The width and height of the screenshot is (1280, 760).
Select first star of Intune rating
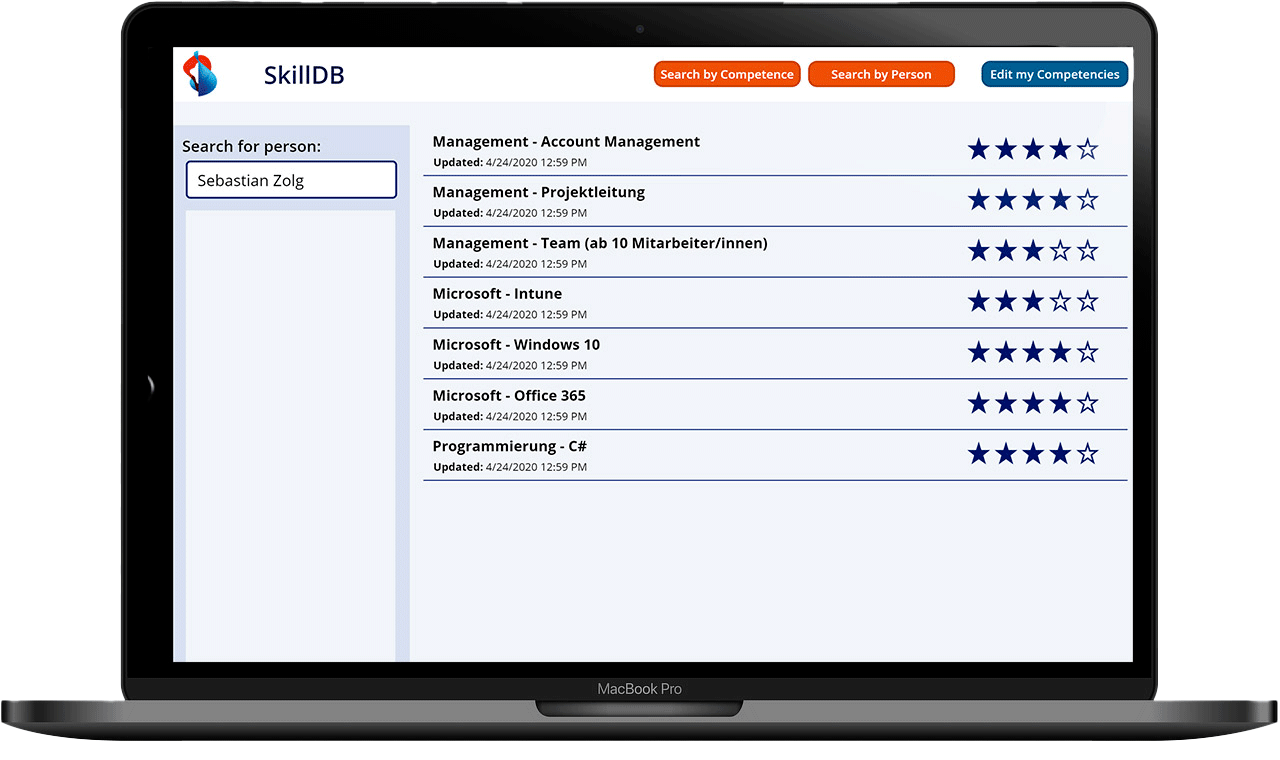978,302
